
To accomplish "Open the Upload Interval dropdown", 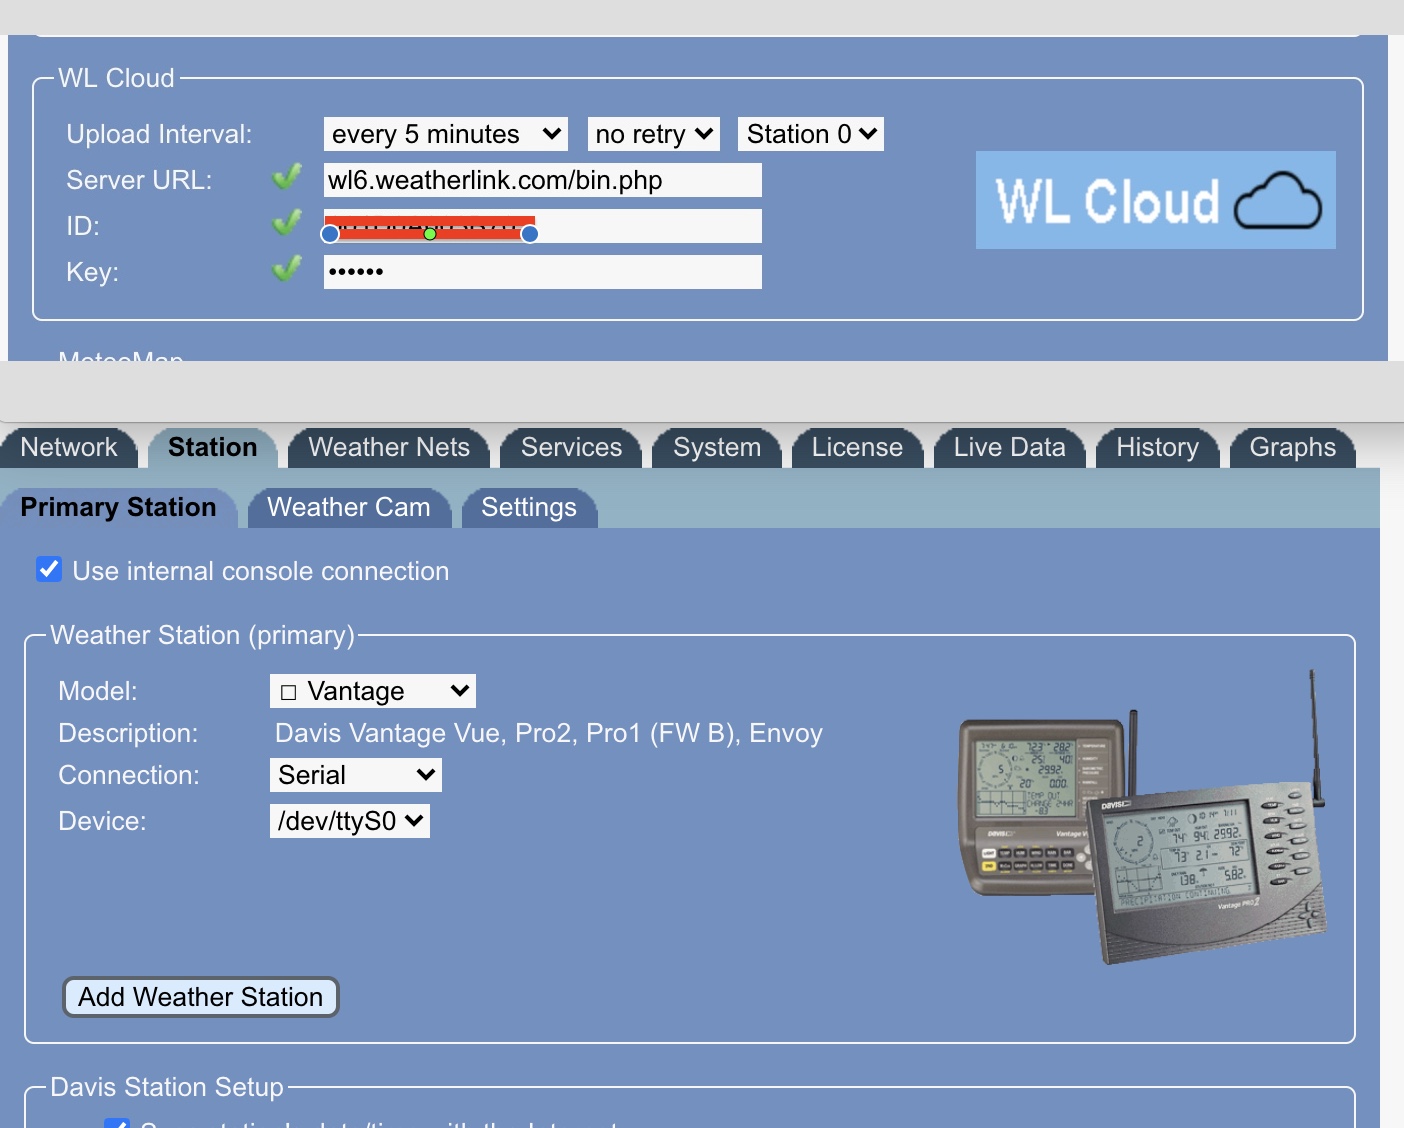I will point(445,134).
